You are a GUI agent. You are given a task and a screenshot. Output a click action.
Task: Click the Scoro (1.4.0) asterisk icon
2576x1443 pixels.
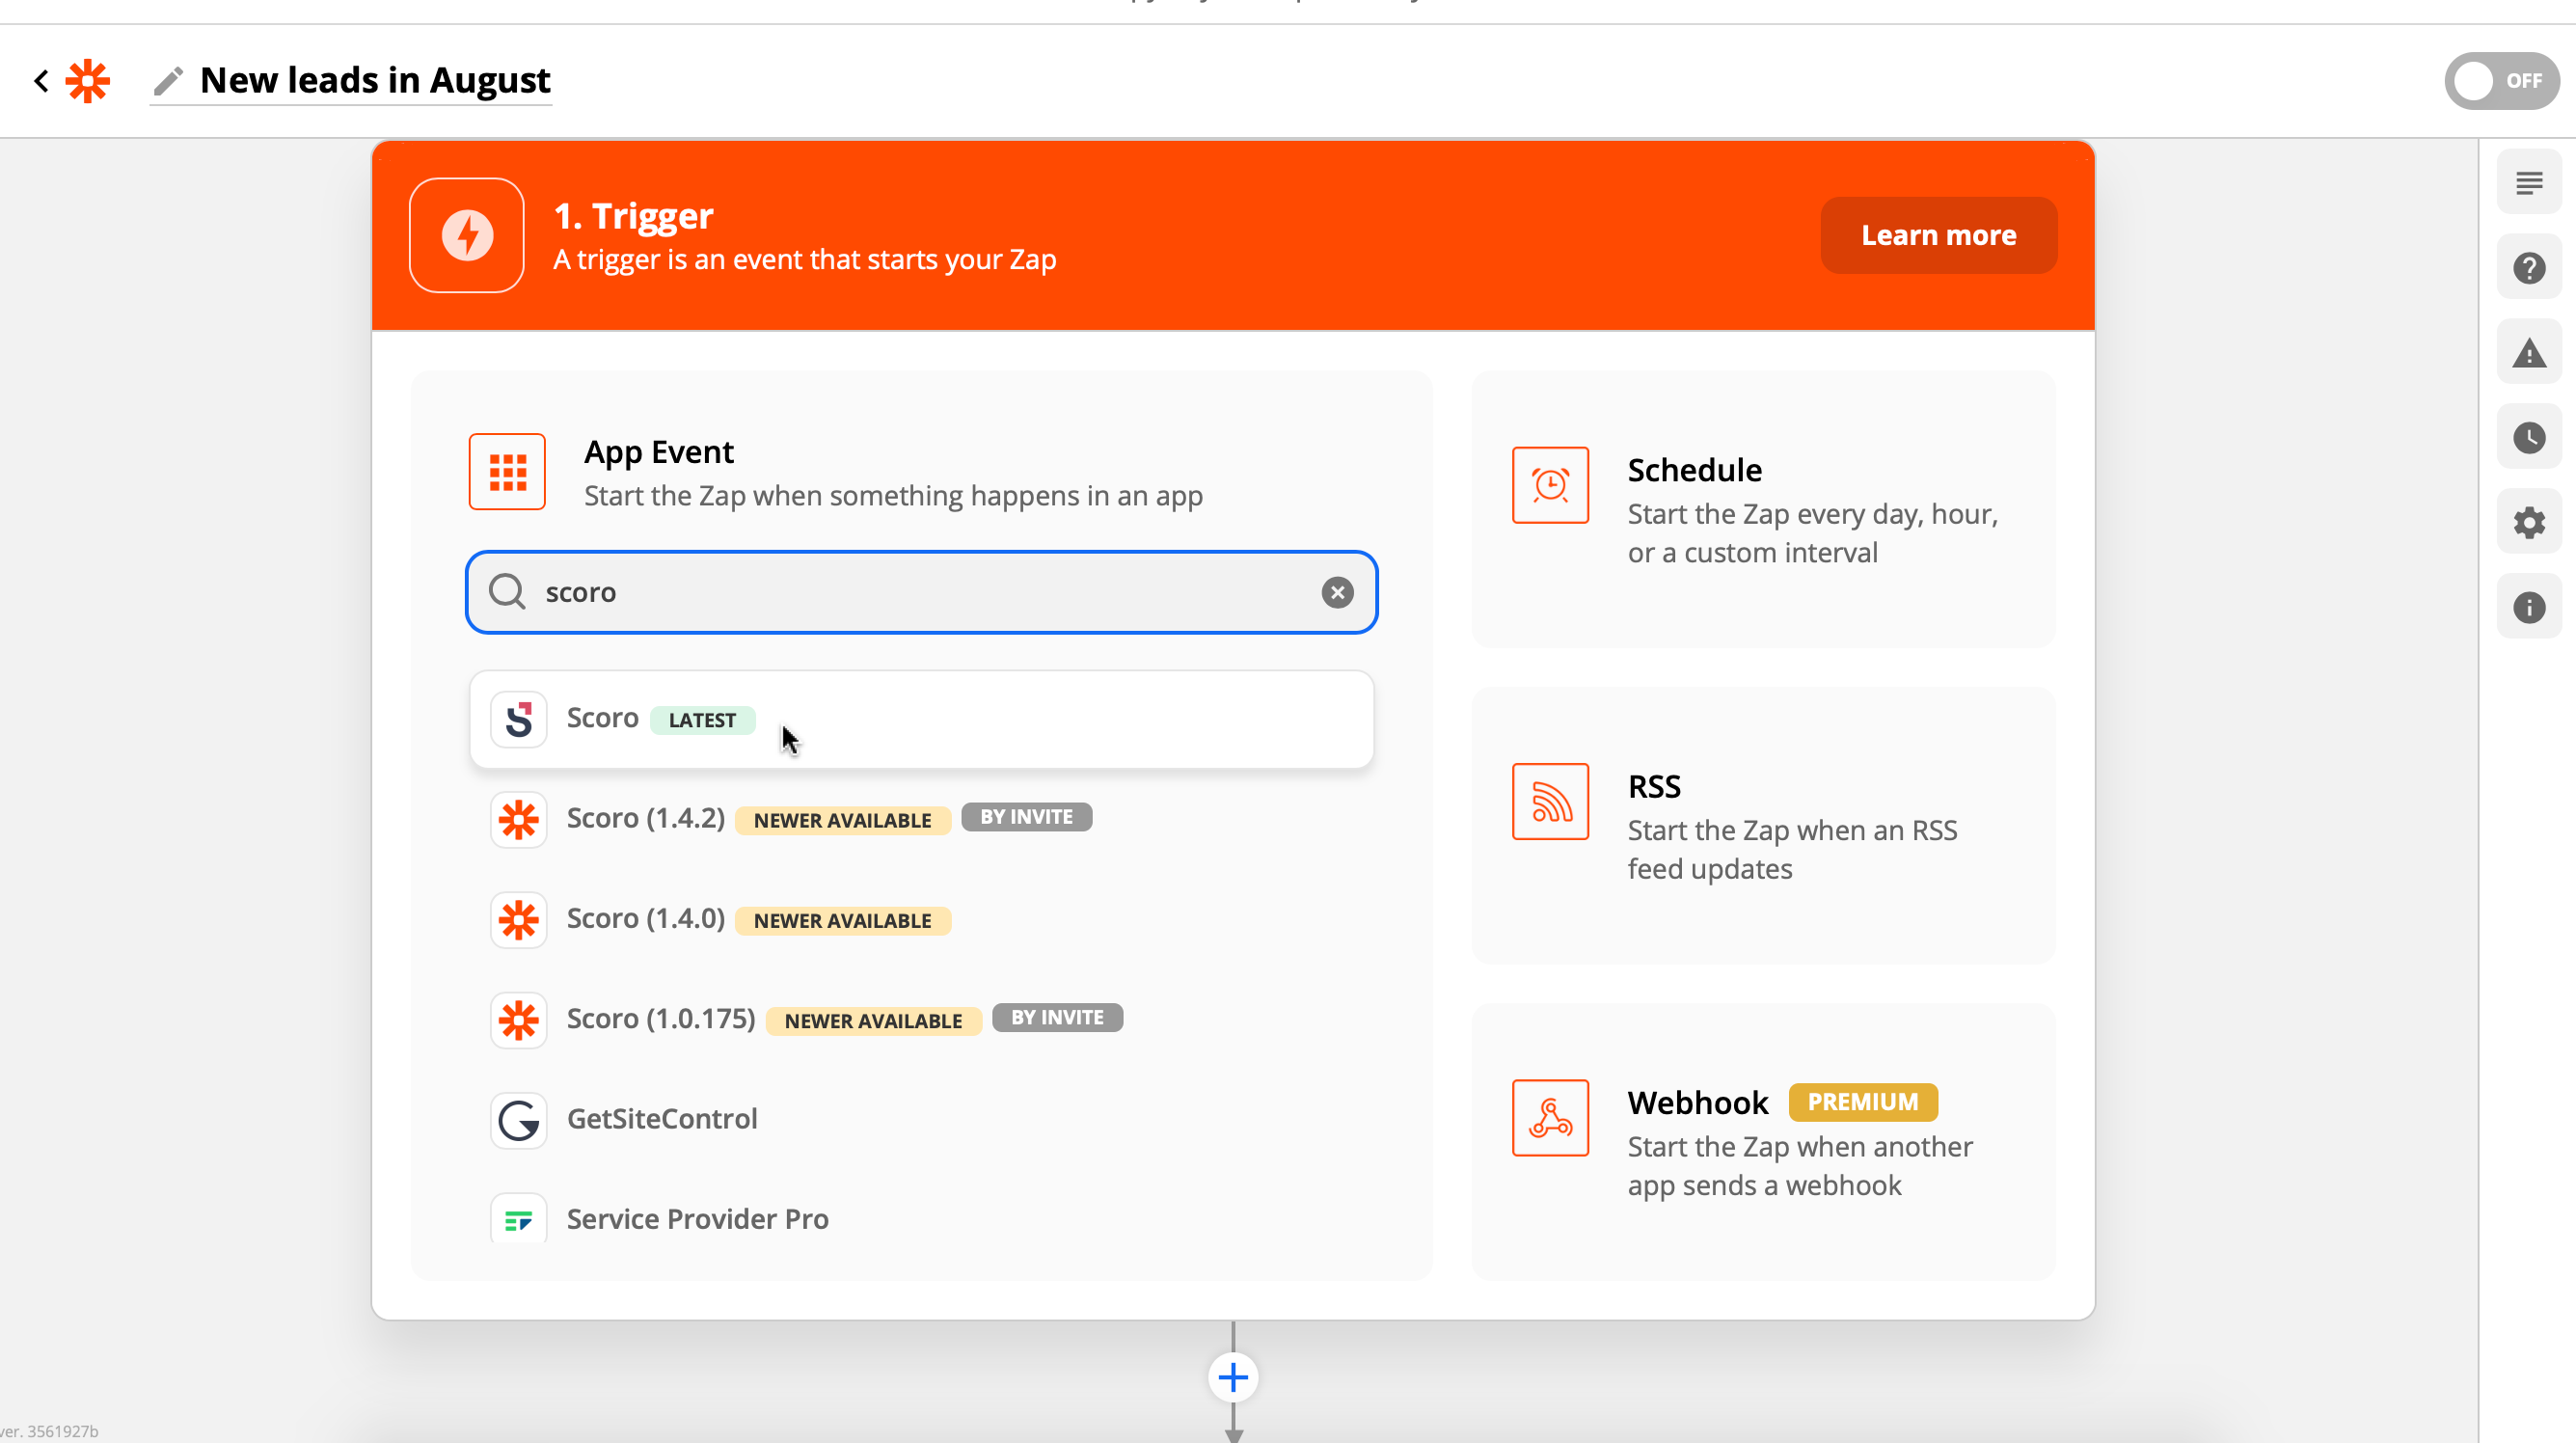pyautogui.click(x=518, y=919)
